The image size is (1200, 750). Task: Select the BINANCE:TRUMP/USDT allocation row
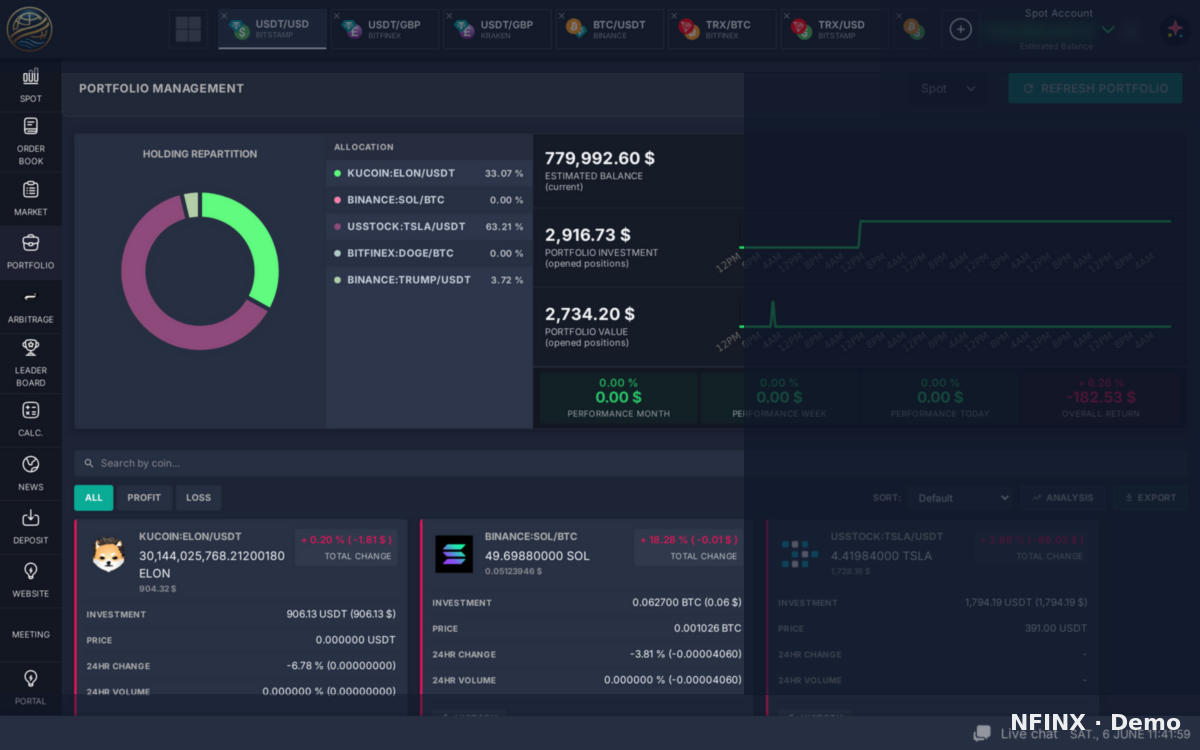(x=429, y=280)
